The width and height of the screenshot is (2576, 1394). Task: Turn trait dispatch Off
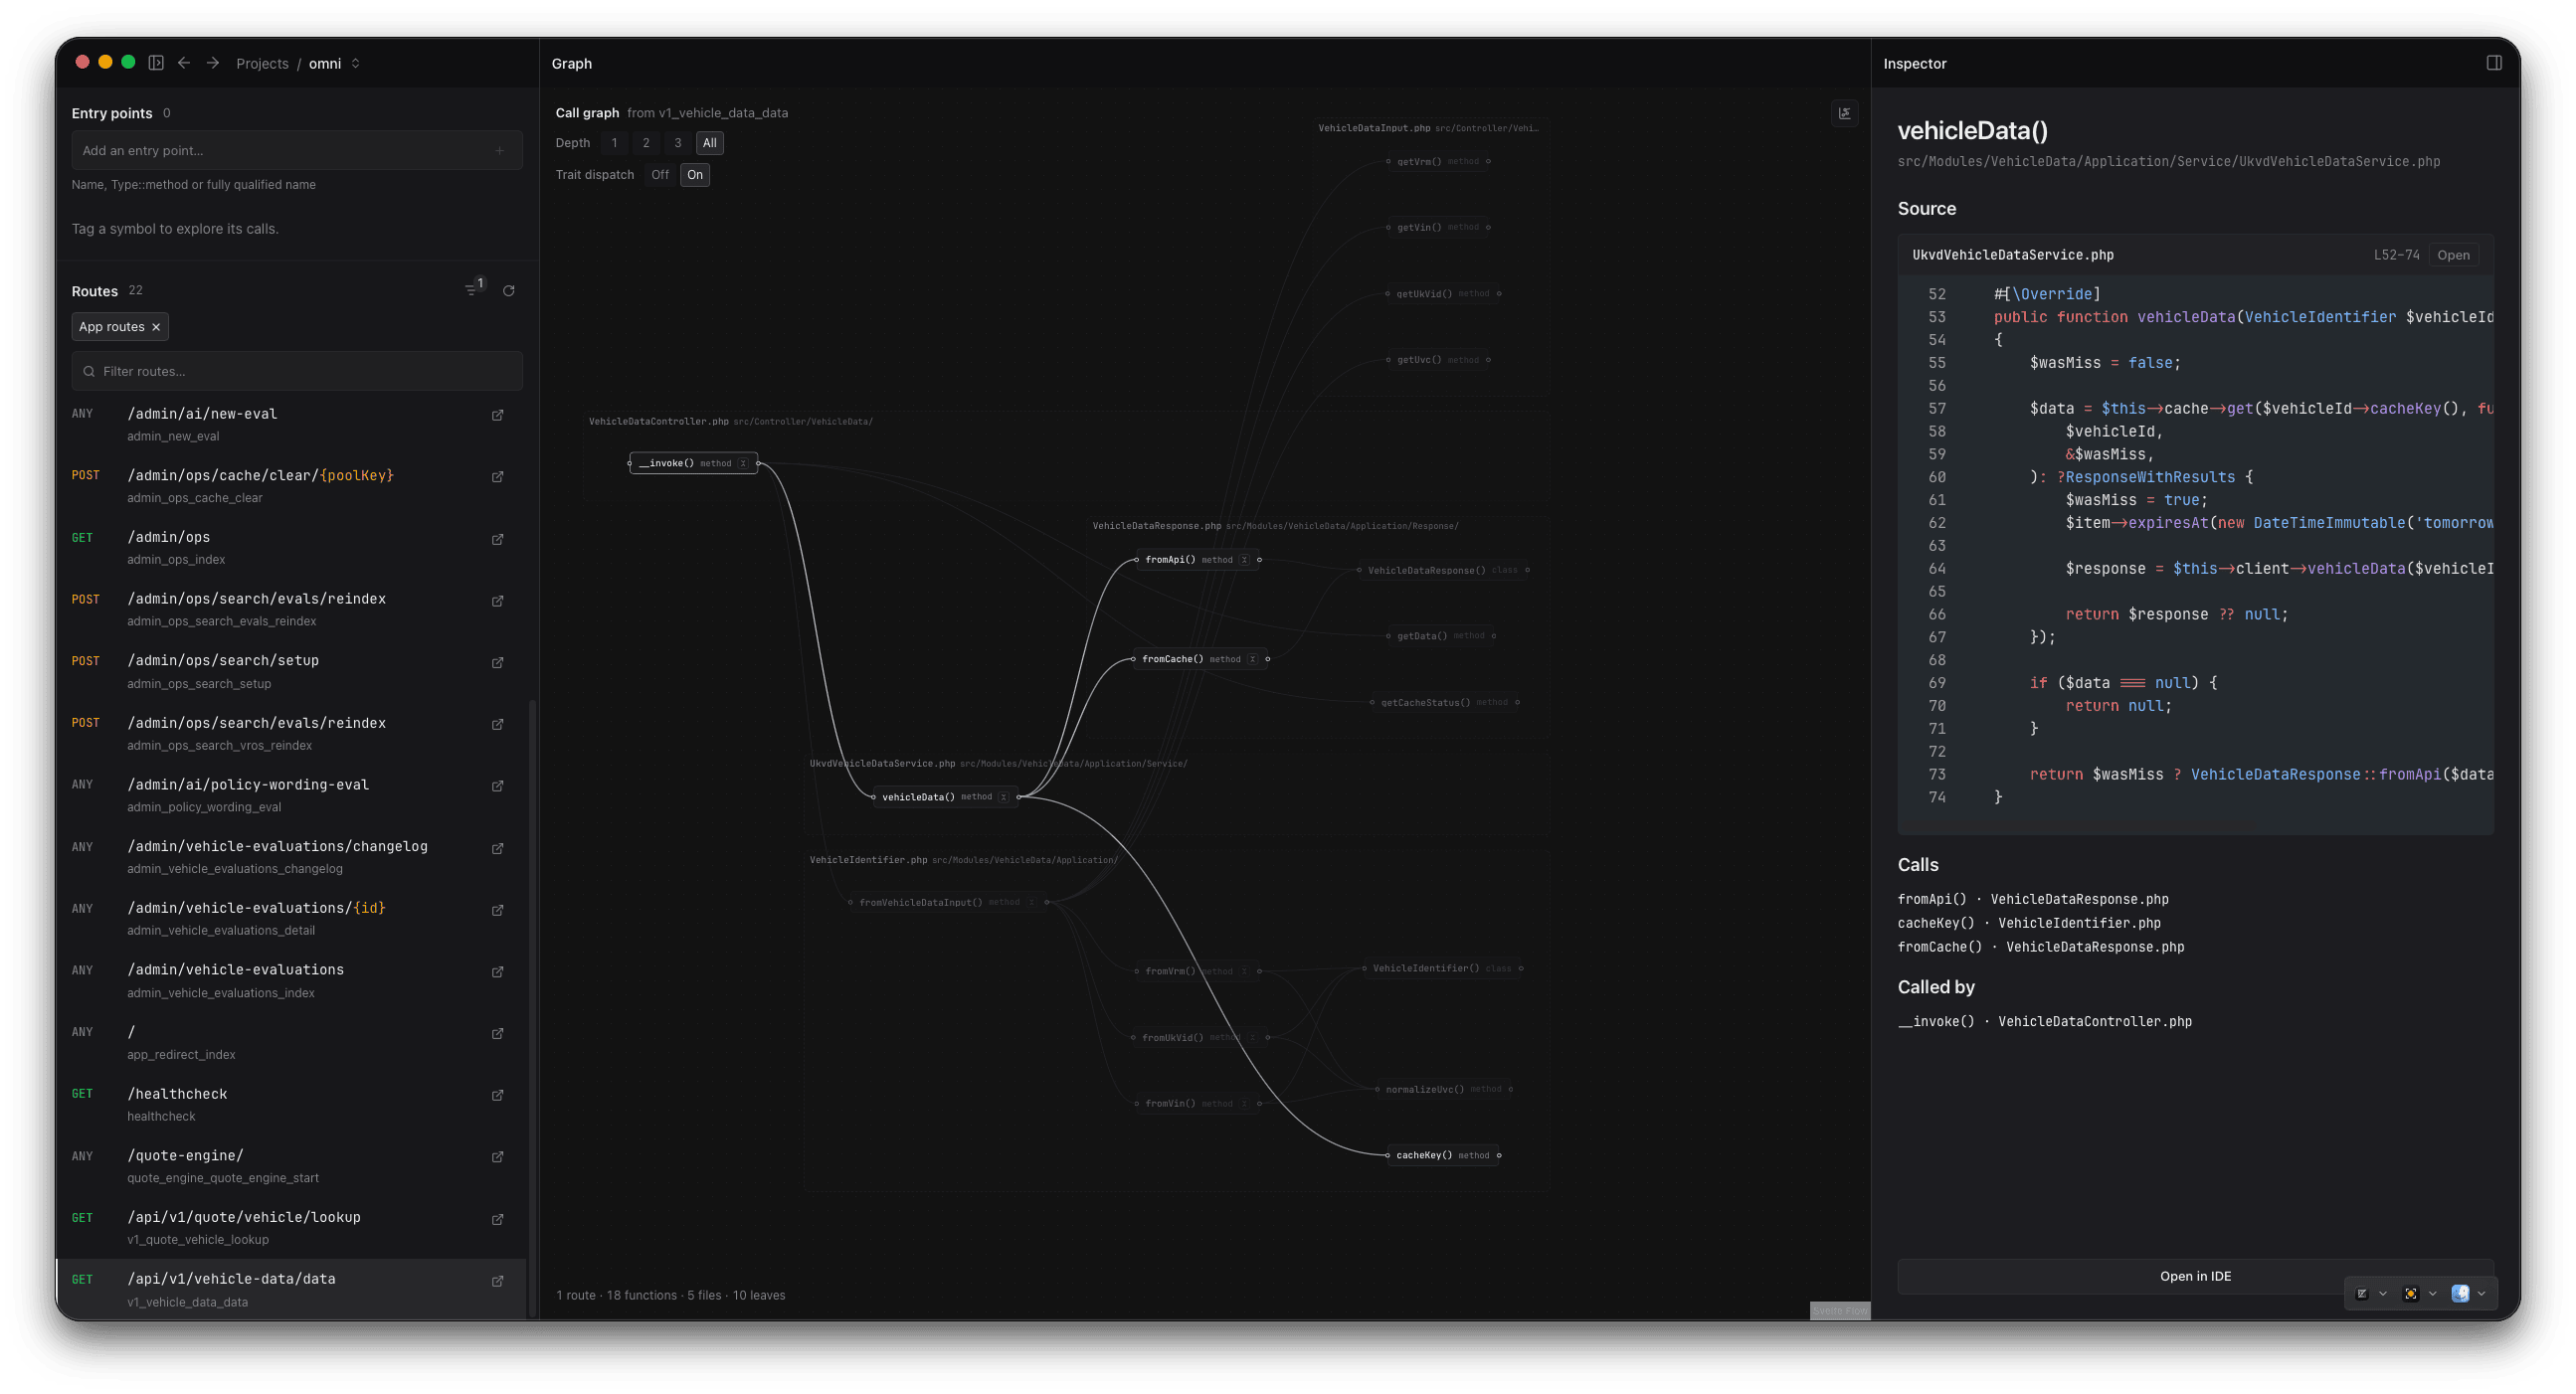(660, 175)
